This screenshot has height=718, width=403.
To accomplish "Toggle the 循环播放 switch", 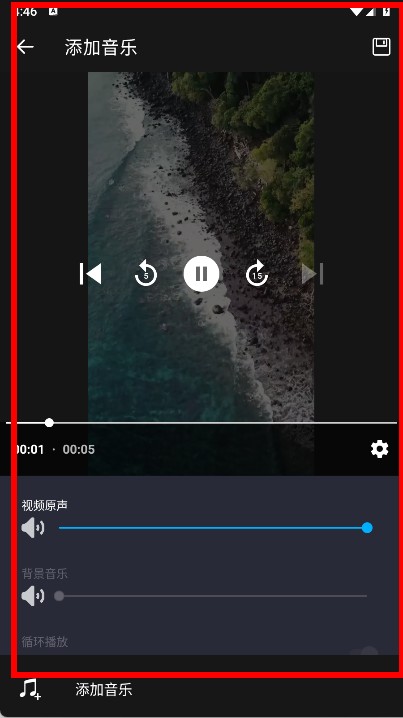I will (x=366, y=650).
